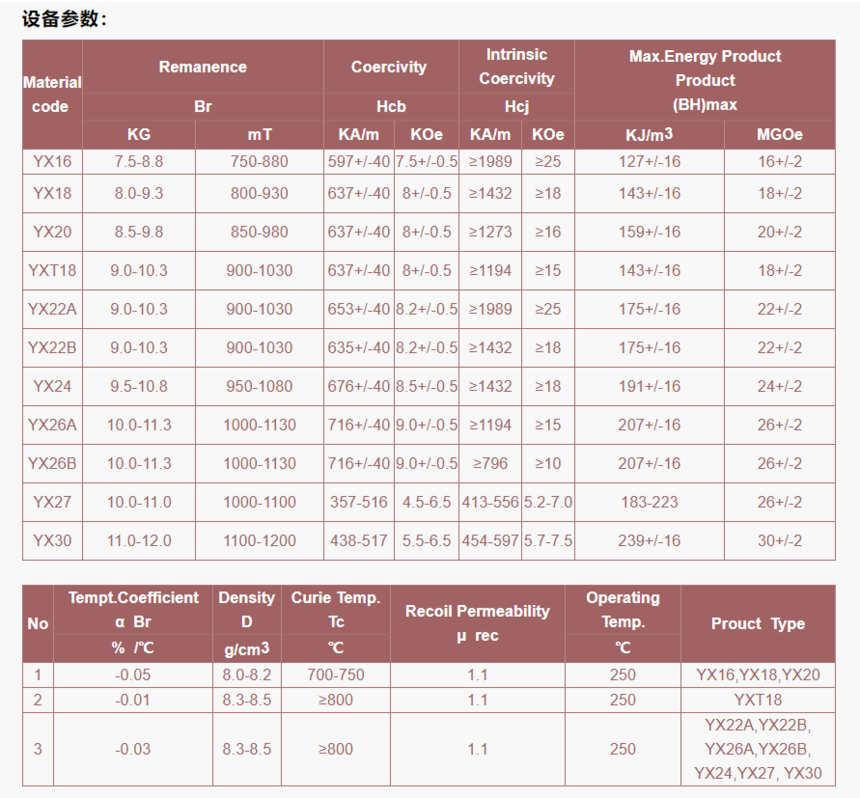This screenshot has height=798, width=860.
Task: Click the YX27 357-516 Hcb cell
Action: click(x=359, y=502)
